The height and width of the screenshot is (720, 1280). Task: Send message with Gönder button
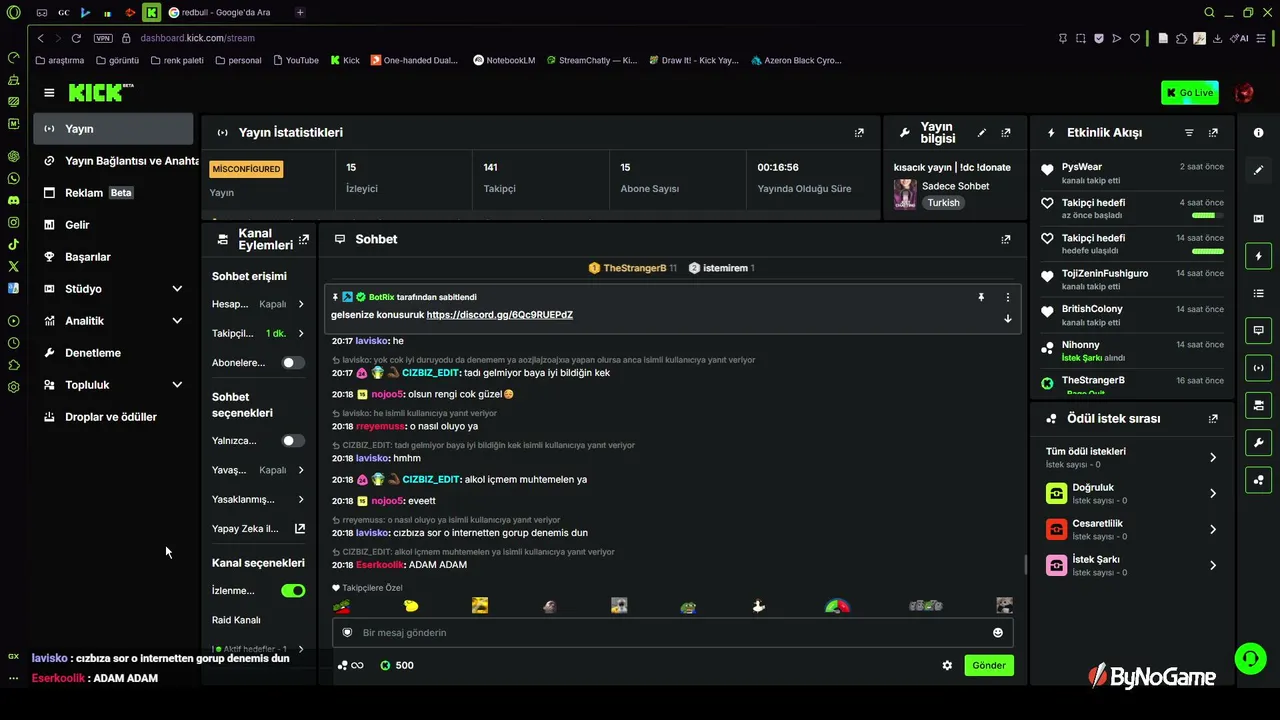[x=989, y=666]
